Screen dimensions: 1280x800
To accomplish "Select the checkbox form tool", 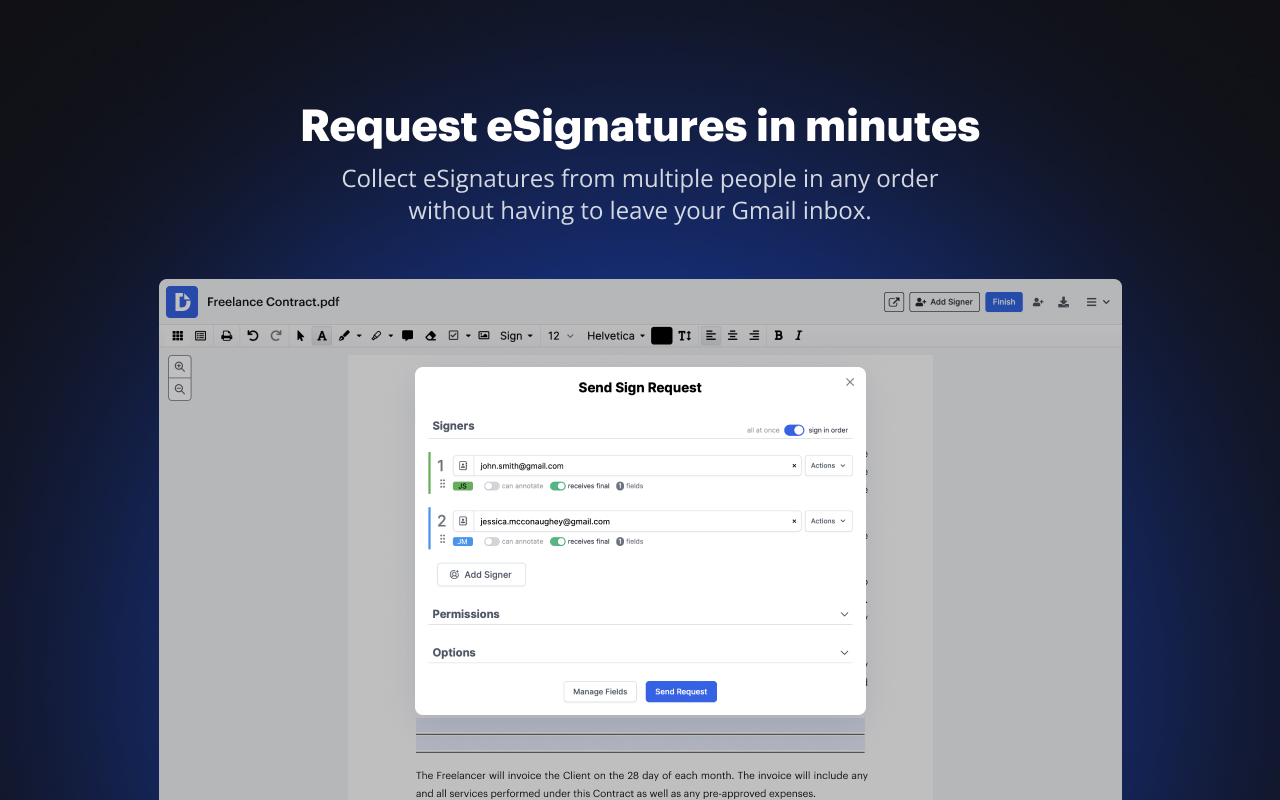I will click(454, 336).
